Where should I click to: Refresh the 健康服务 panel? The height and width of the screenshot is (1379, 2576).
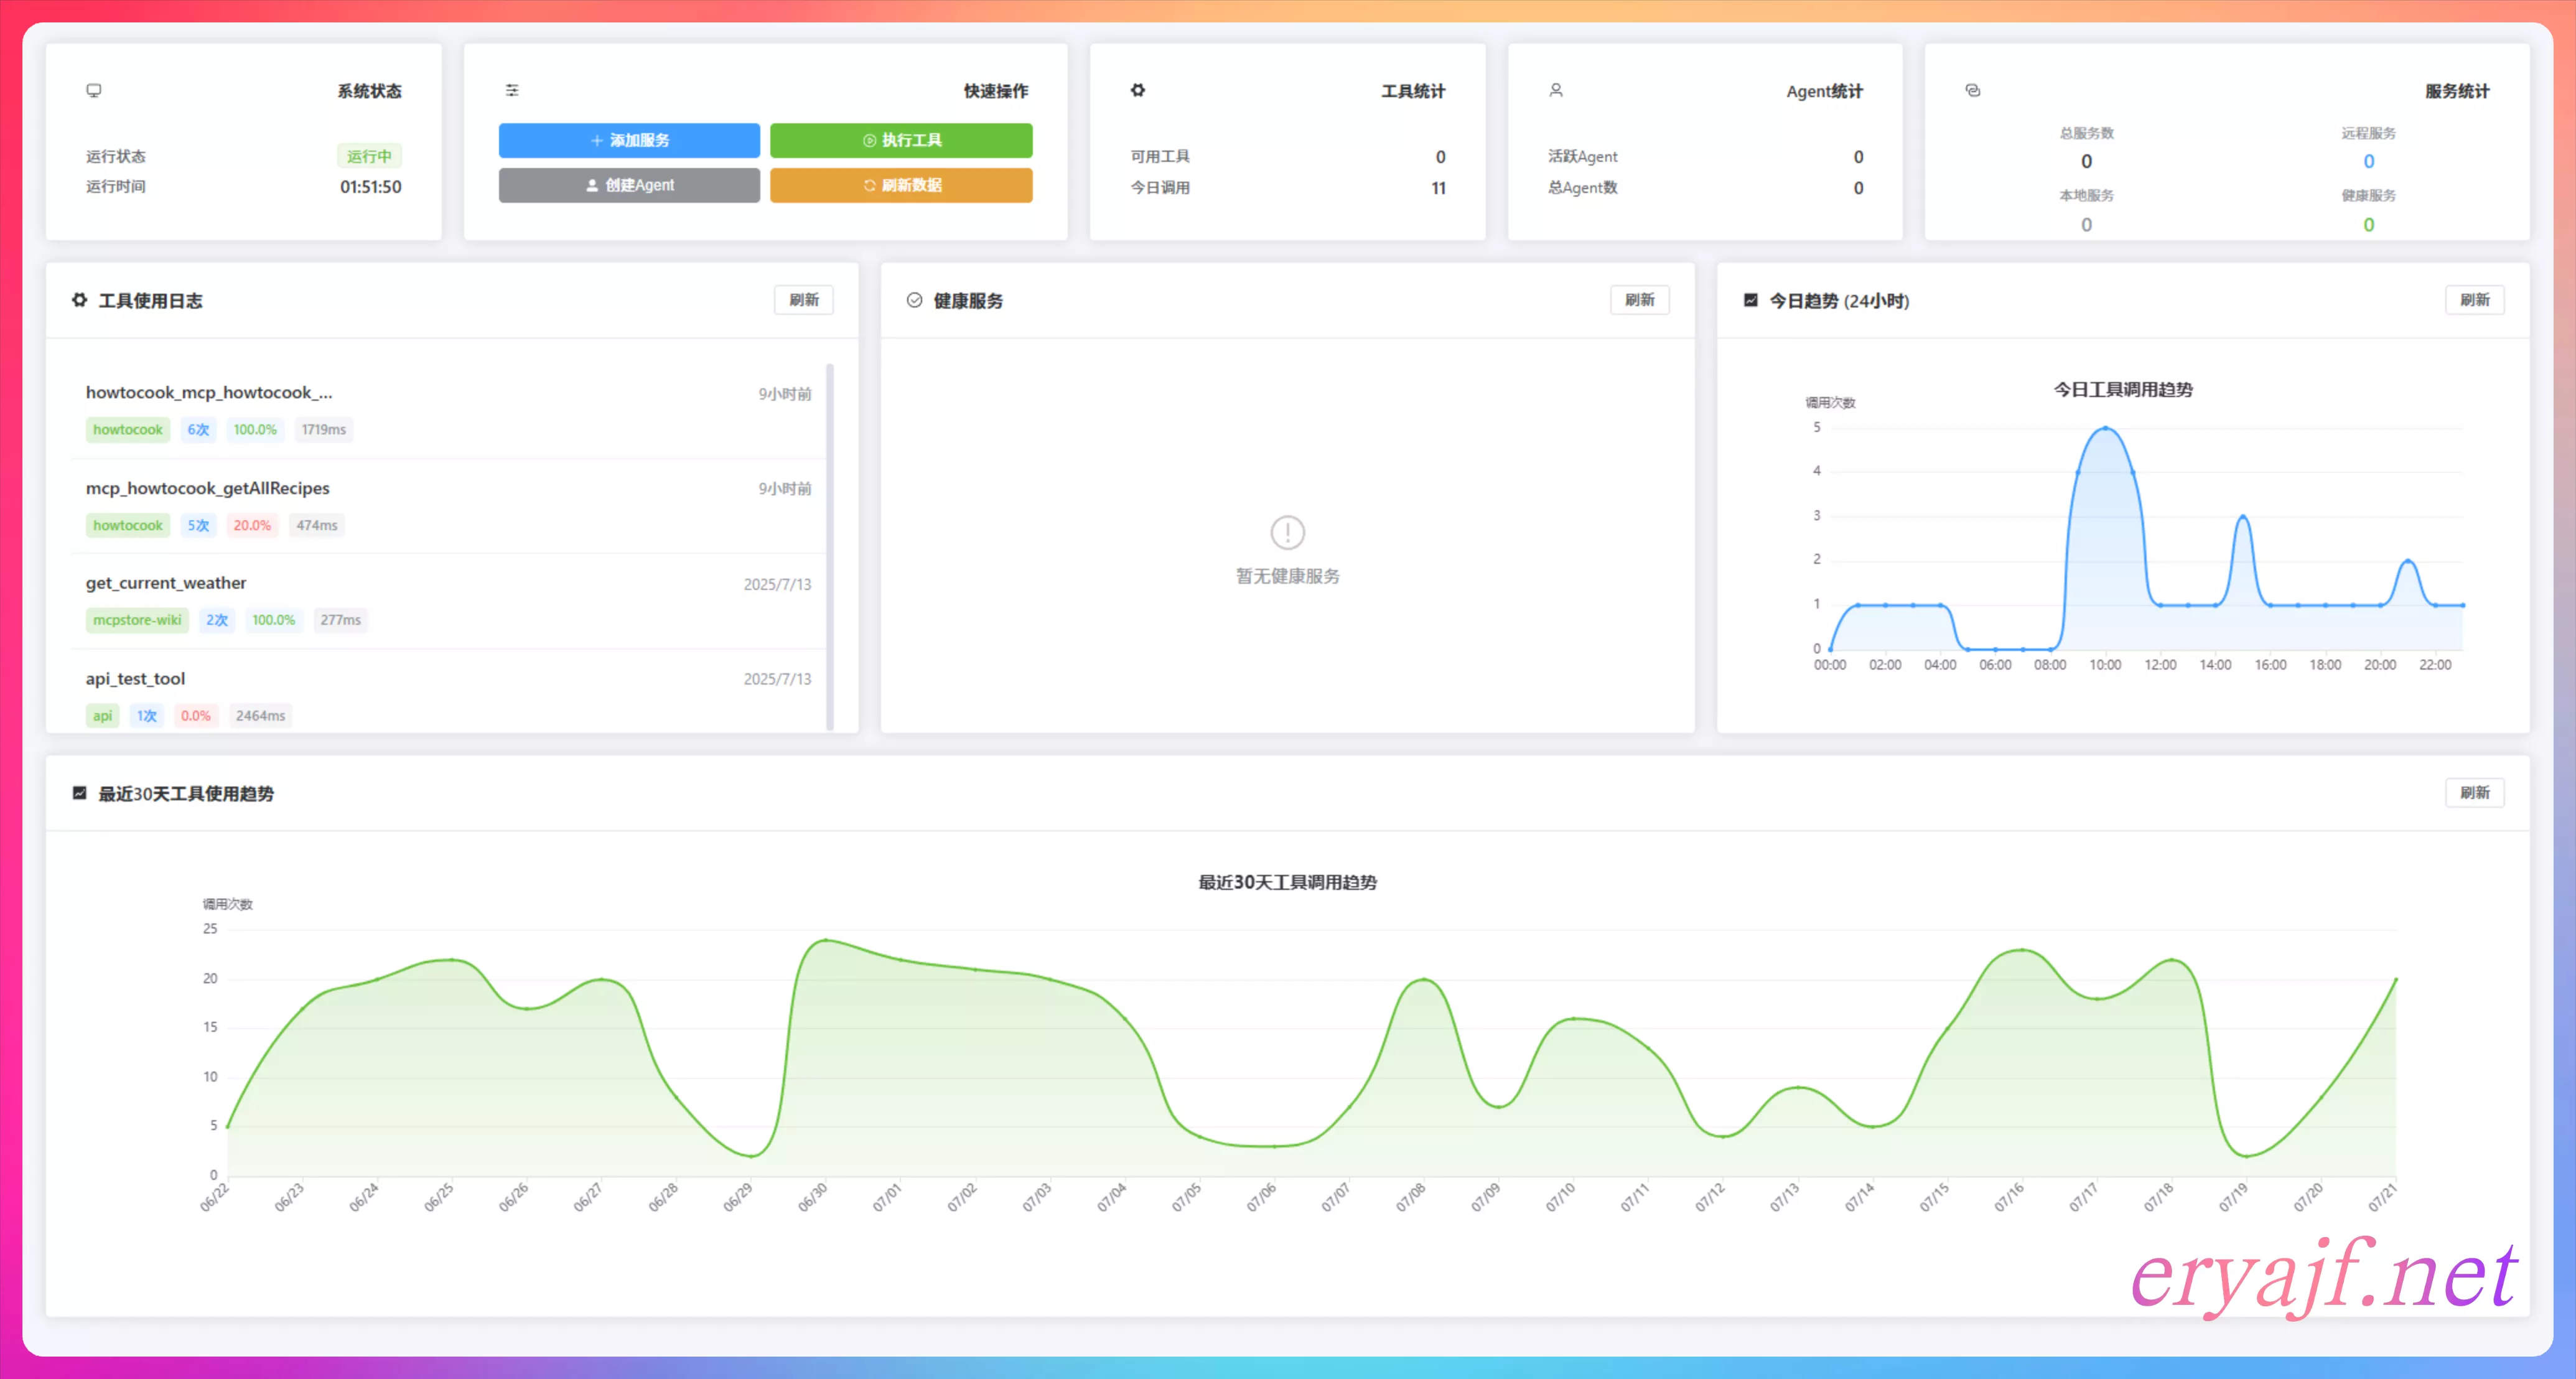tap(1639, 300)
